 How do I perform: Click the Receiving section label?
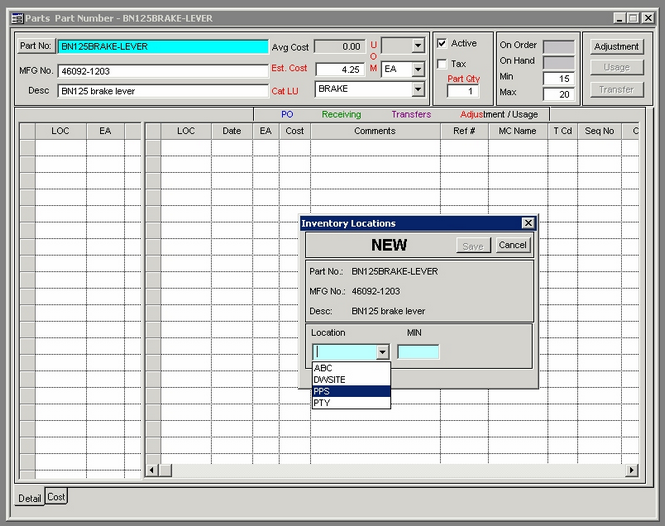click(x=341, y=115)
